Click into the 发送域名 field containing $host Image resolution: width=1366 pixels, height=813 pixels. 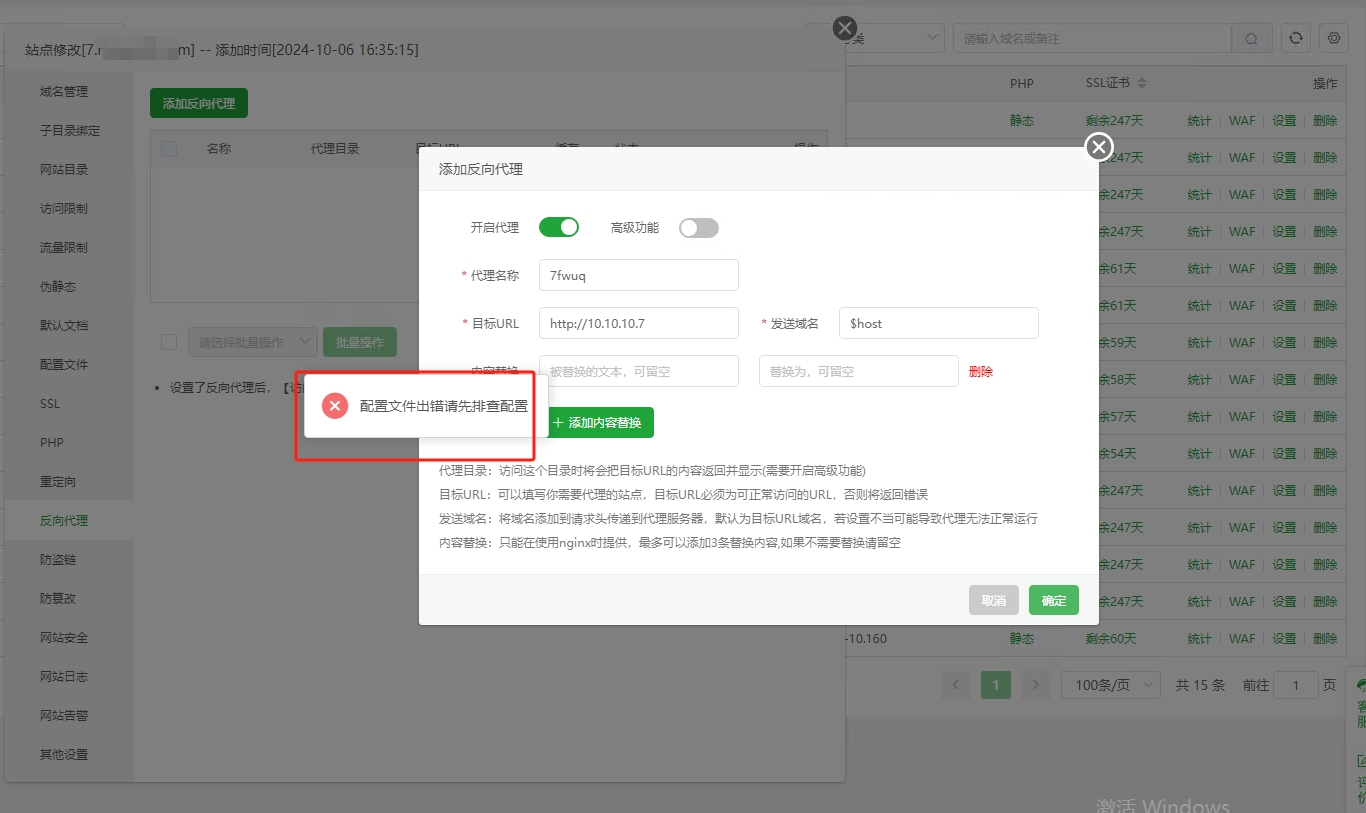(x=939, y=323)
